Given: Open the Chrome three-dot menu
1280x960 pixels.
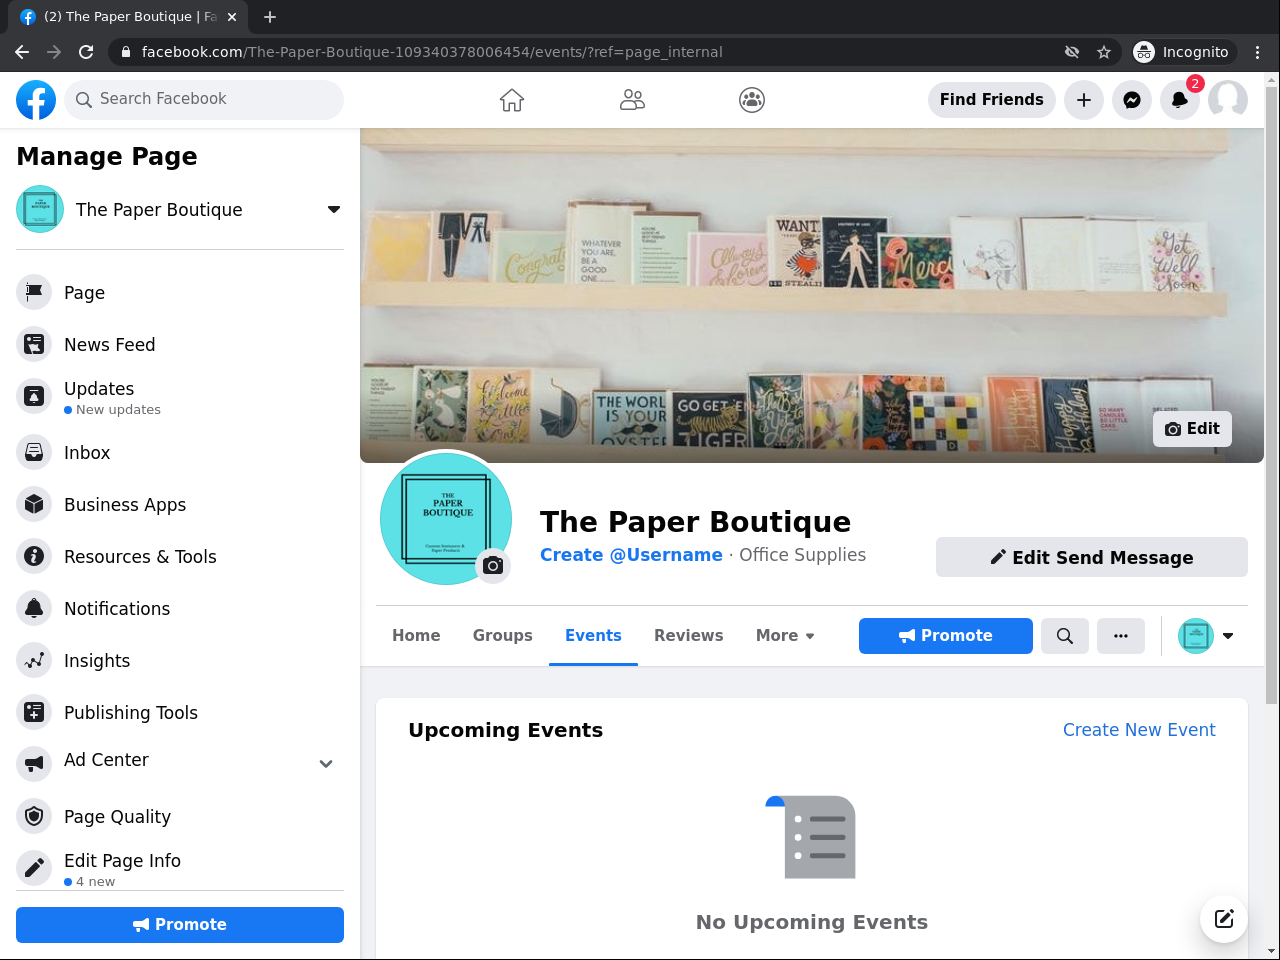Looking at the screenshot, I should coord(1258,52).
